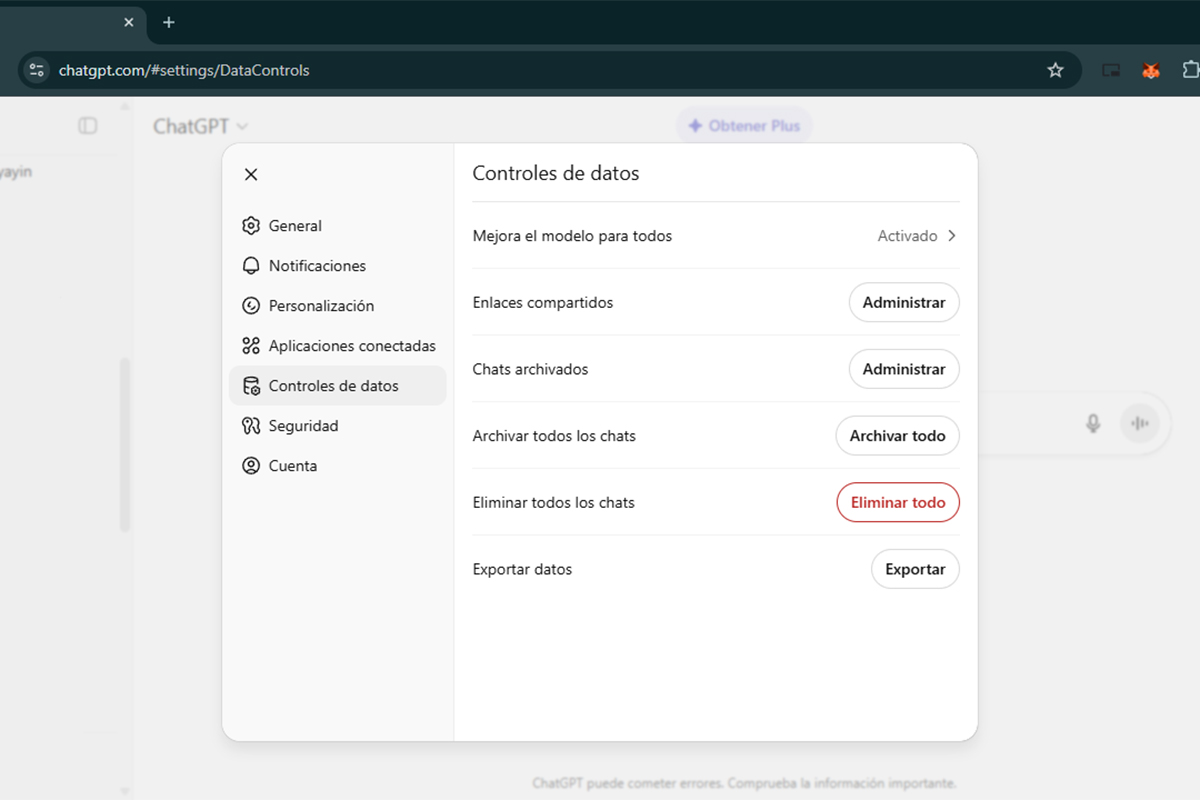
Task: Click the Archivar todo button
Action: click(897, 436)
